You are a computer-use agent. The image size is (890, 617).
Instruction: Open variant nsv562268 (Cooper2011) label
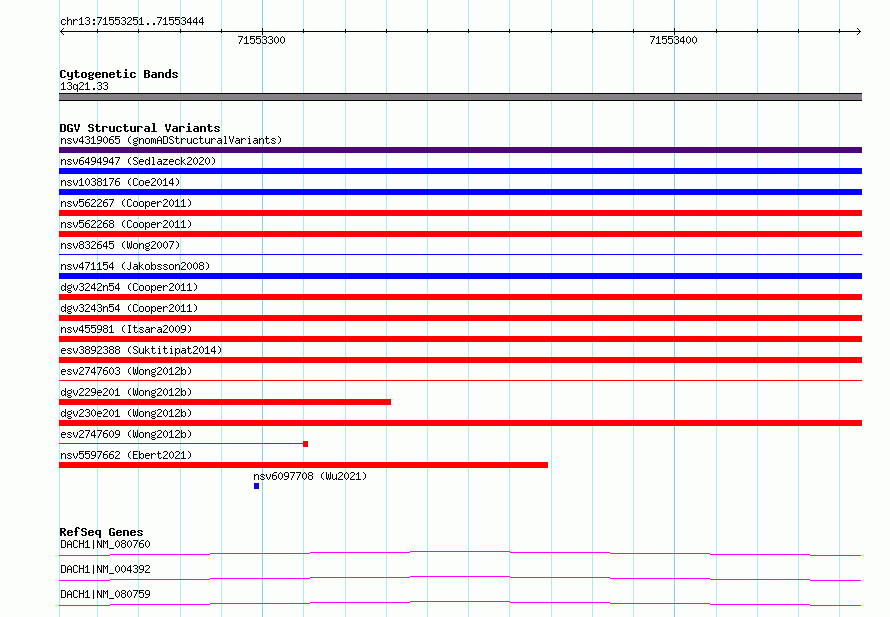pyautogui.click(x=126, y=224)
